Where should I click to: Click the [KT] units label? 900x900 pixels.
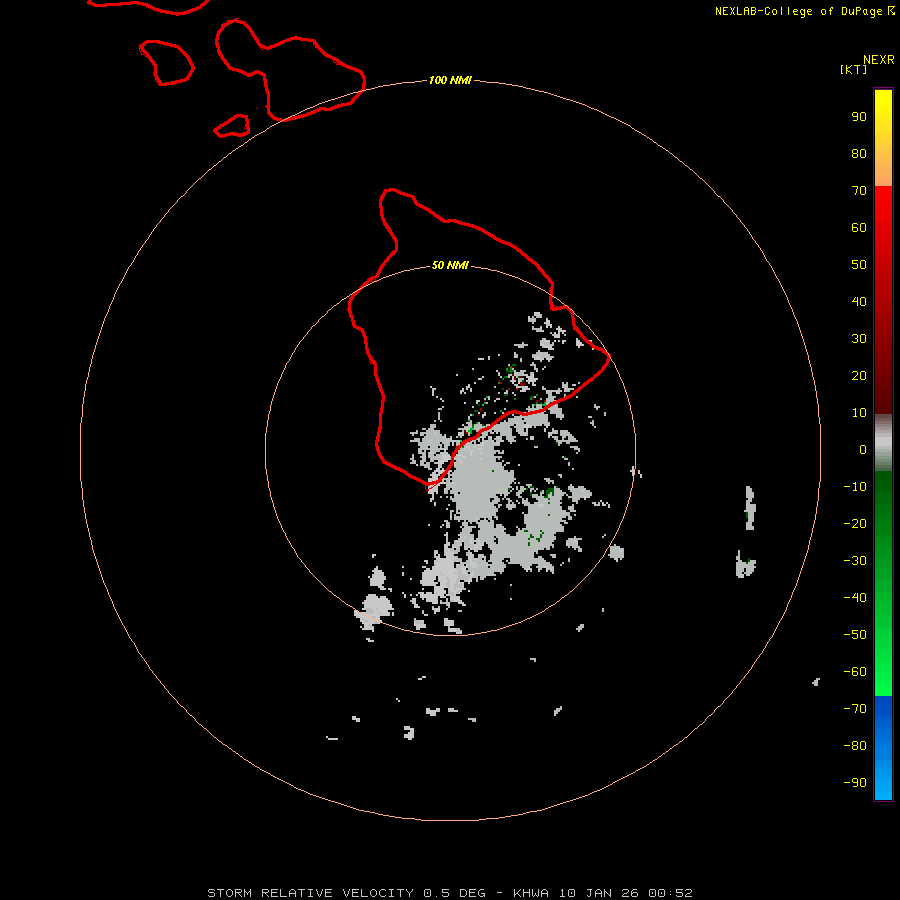click(853, 69)
